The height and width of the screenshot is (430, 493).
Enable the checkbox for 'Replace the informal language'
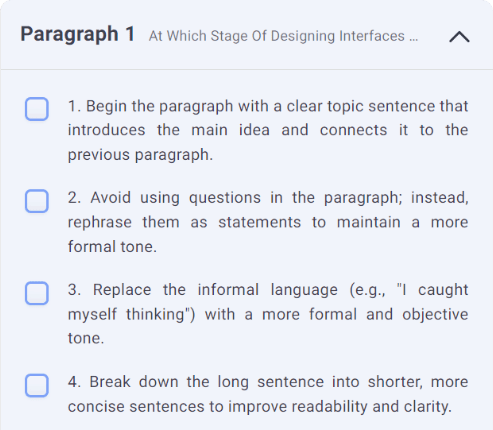37,293
